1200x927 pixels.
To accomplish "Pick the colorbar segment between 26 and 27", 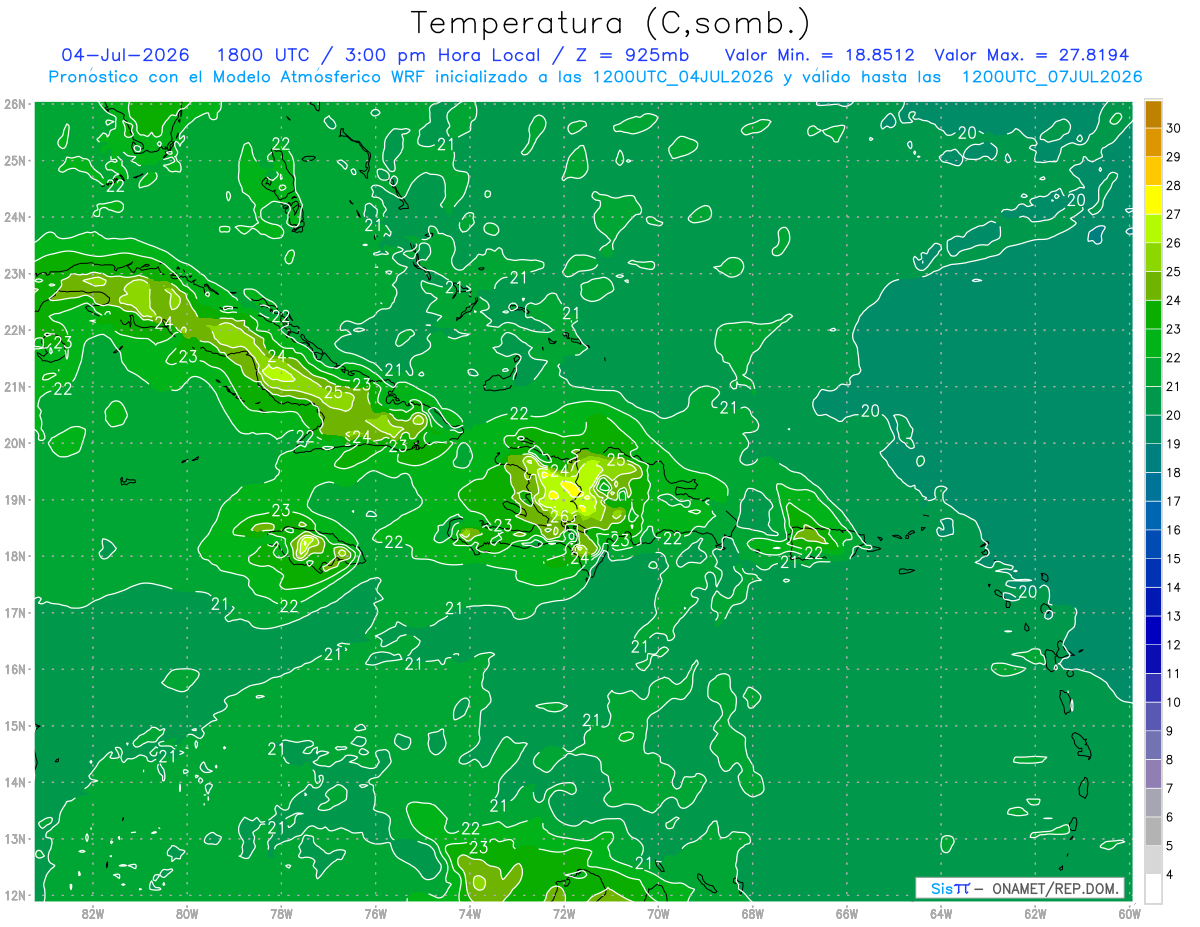I will point(1153,229).
